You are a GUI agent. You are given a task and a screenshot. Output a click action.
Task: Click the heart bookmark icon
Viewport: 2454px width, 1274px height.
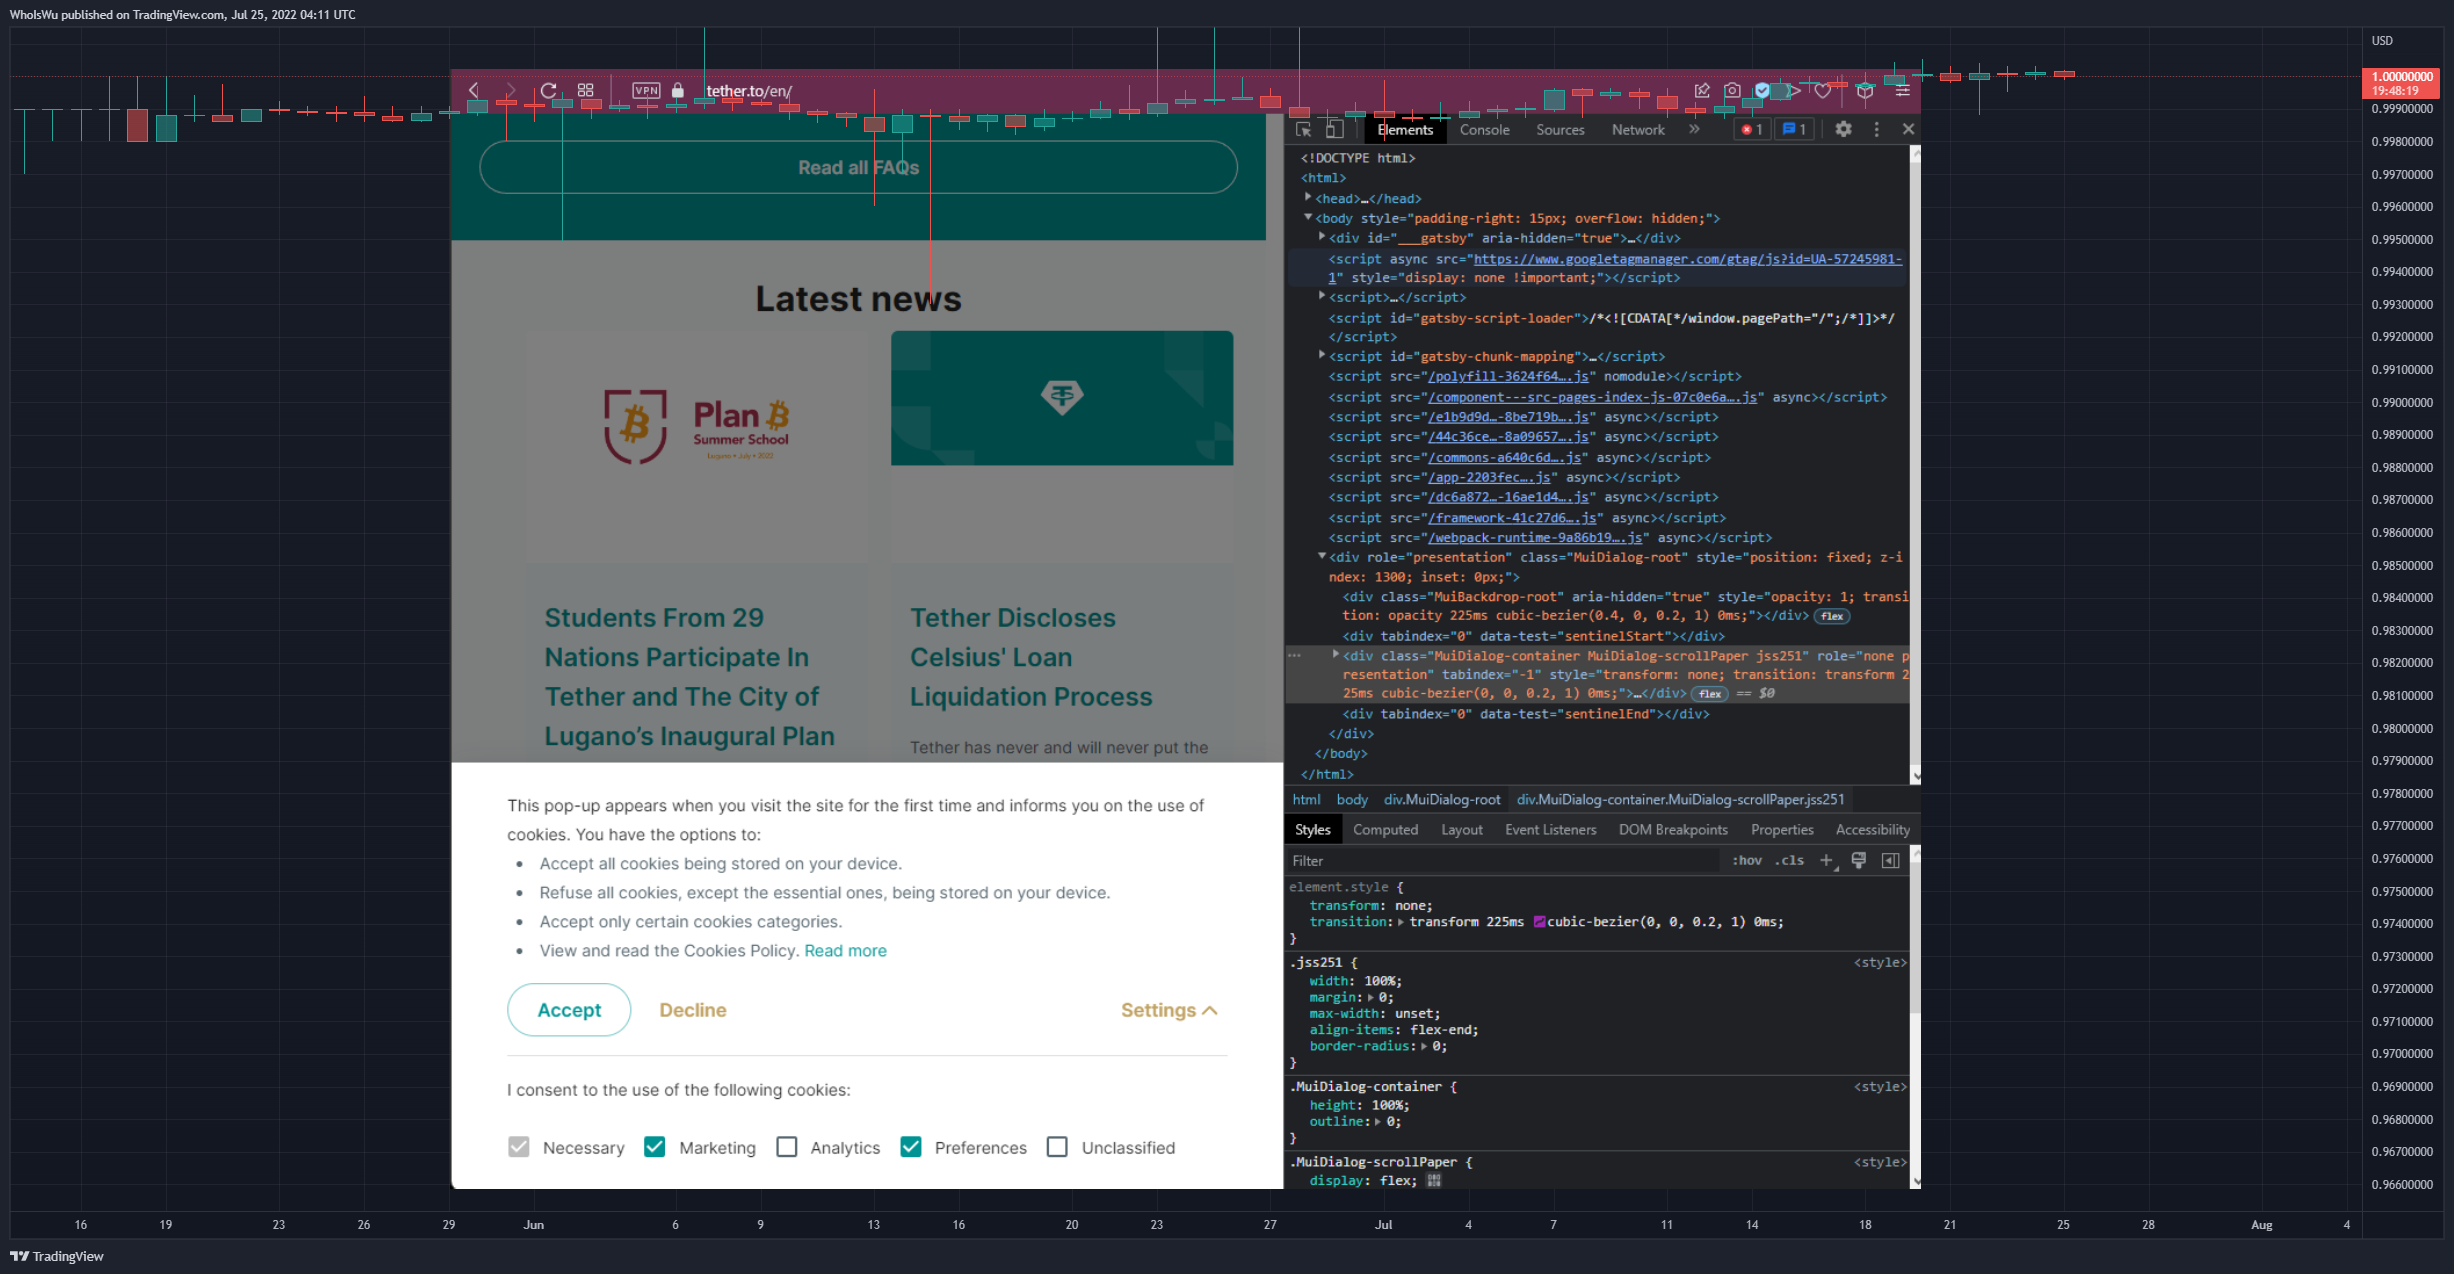pos(1823,91)
